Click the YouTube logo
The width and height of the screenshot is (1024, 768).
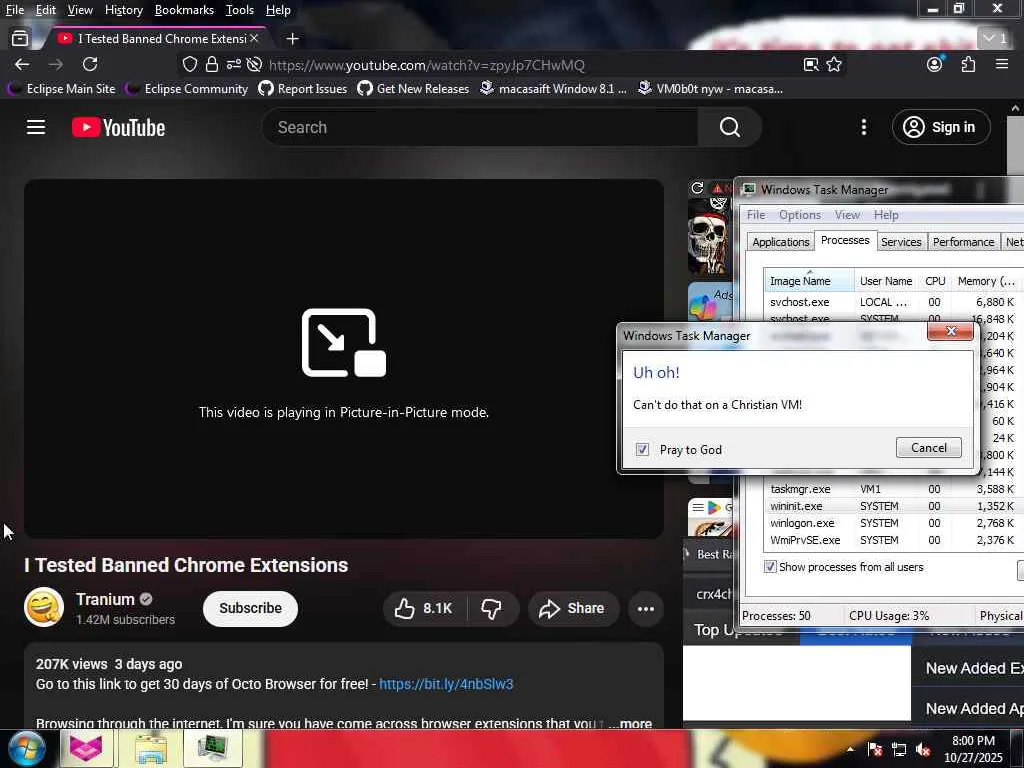(118, 127)
